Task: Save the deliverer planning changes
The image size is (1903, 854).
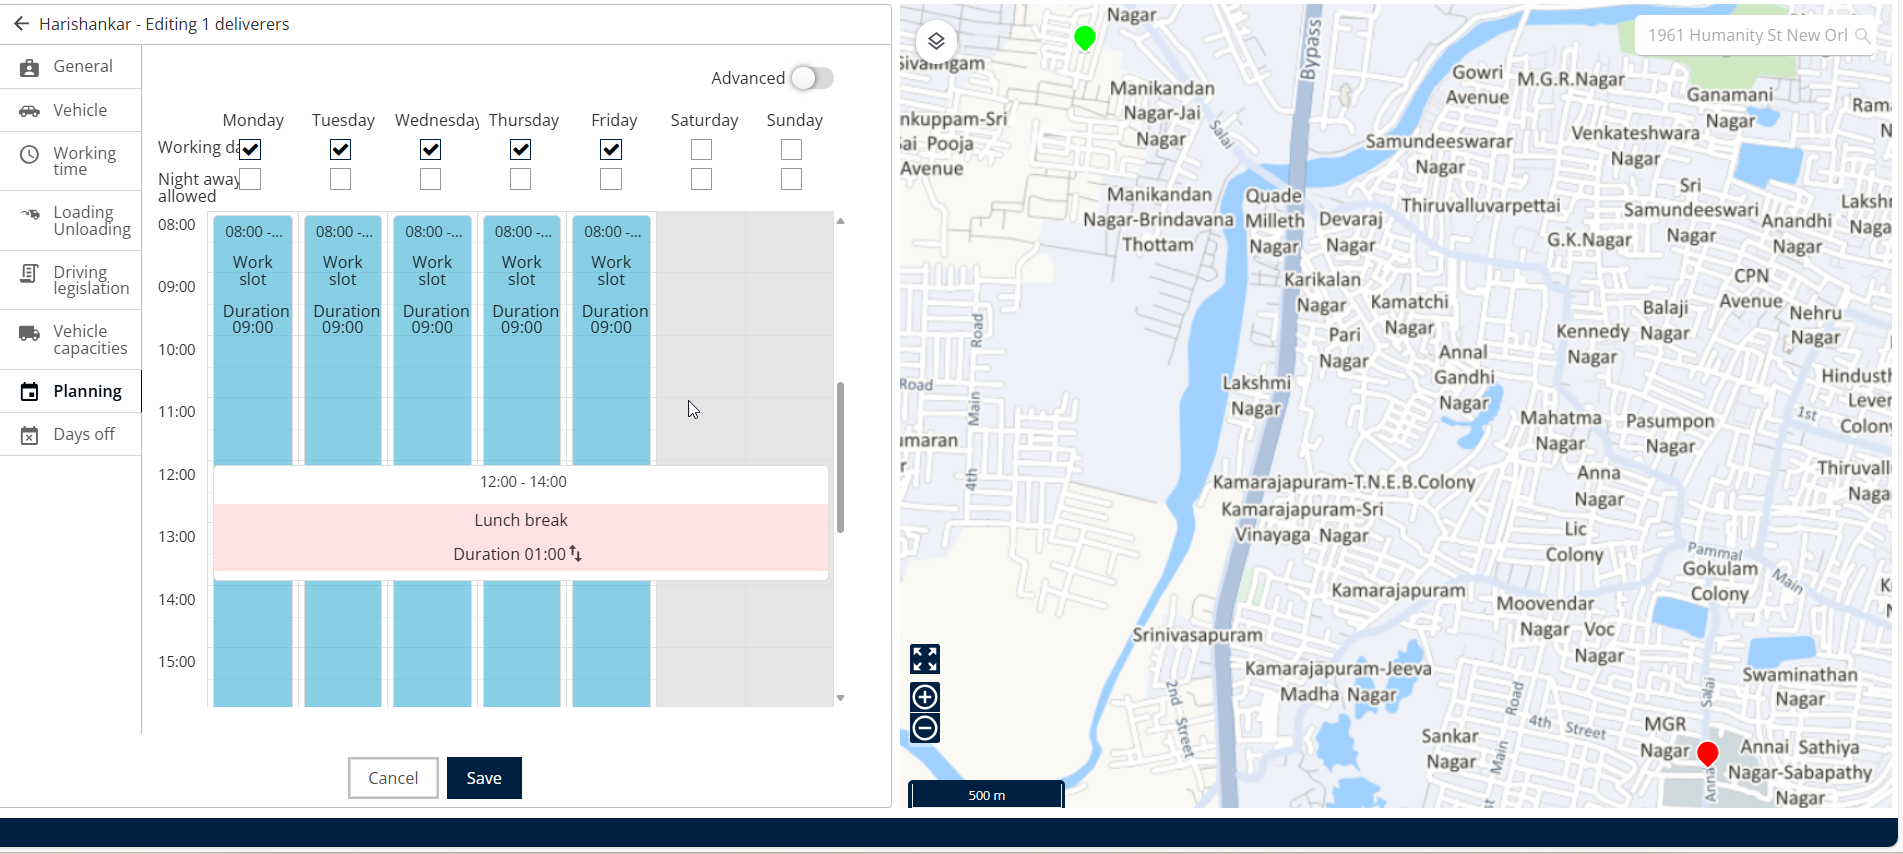Action: coord(484,778)
